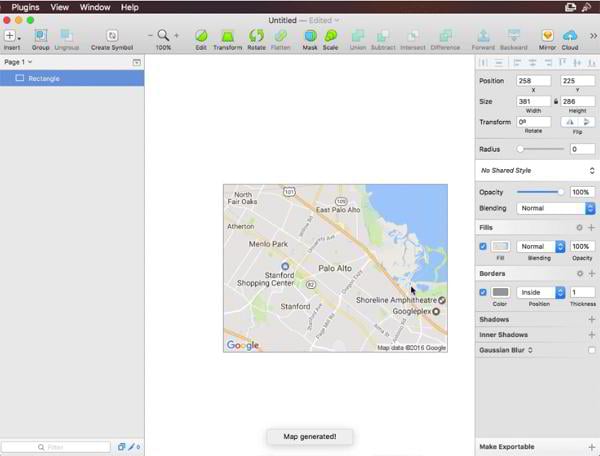Click Make Exportable at panel bottom
The height and width of the screenshot is (456, 600).
(x=507, y=447)
